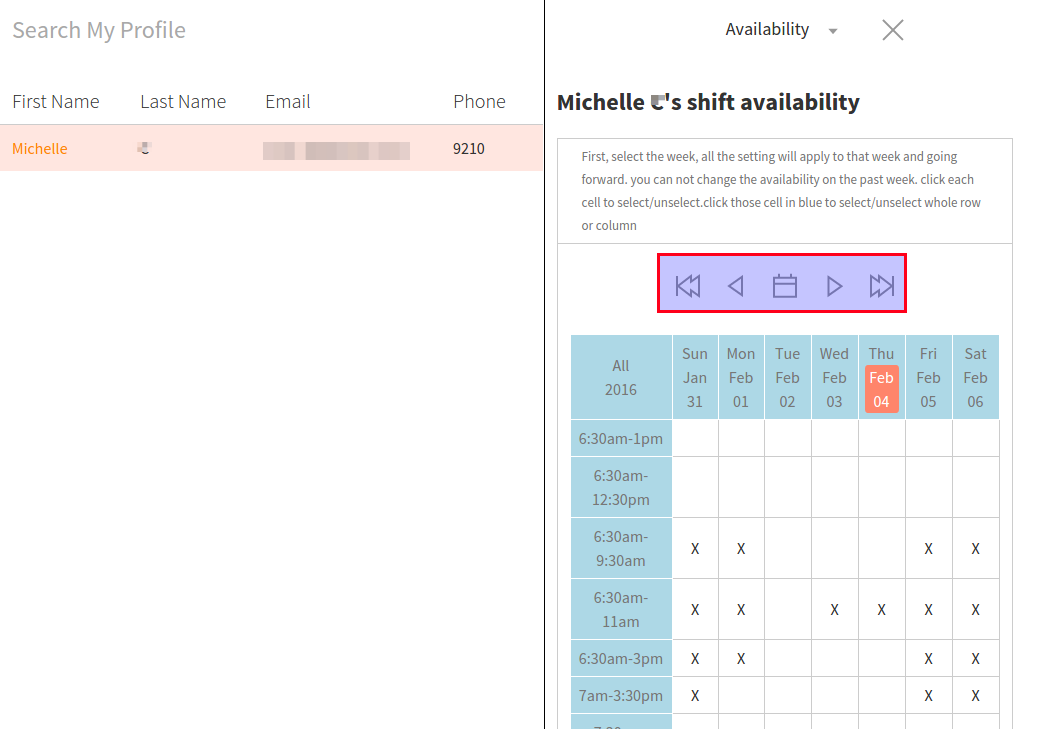Go to next week arrow

(834, 287)
